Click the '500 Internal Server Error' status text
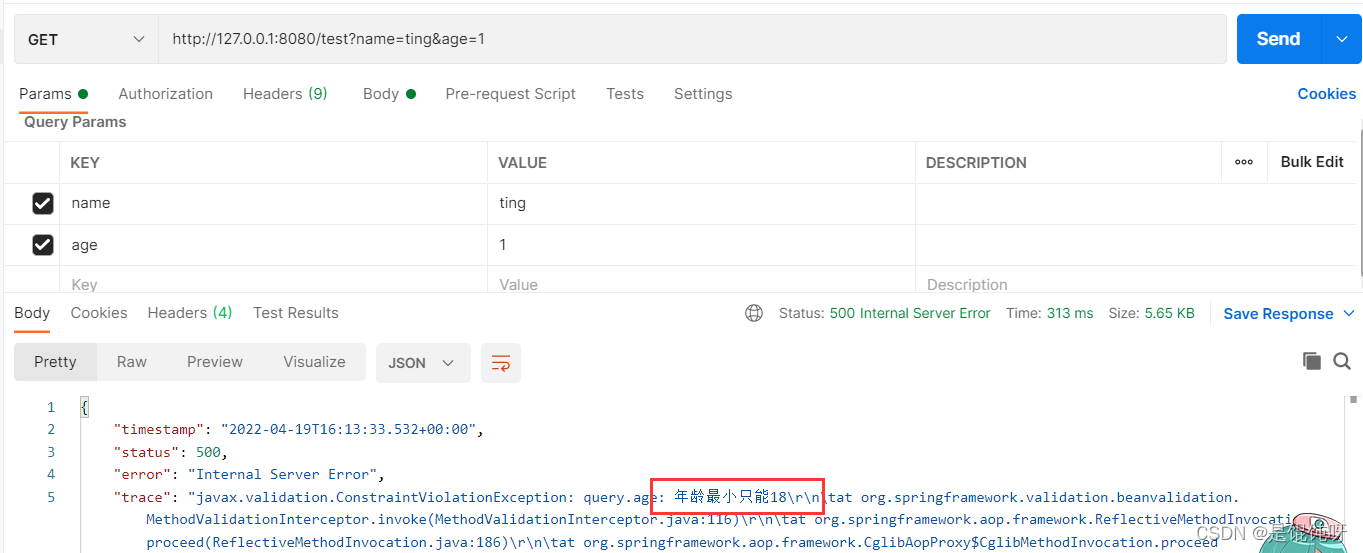The height and width of the screenshot is (553, 1363). (910, 313)
